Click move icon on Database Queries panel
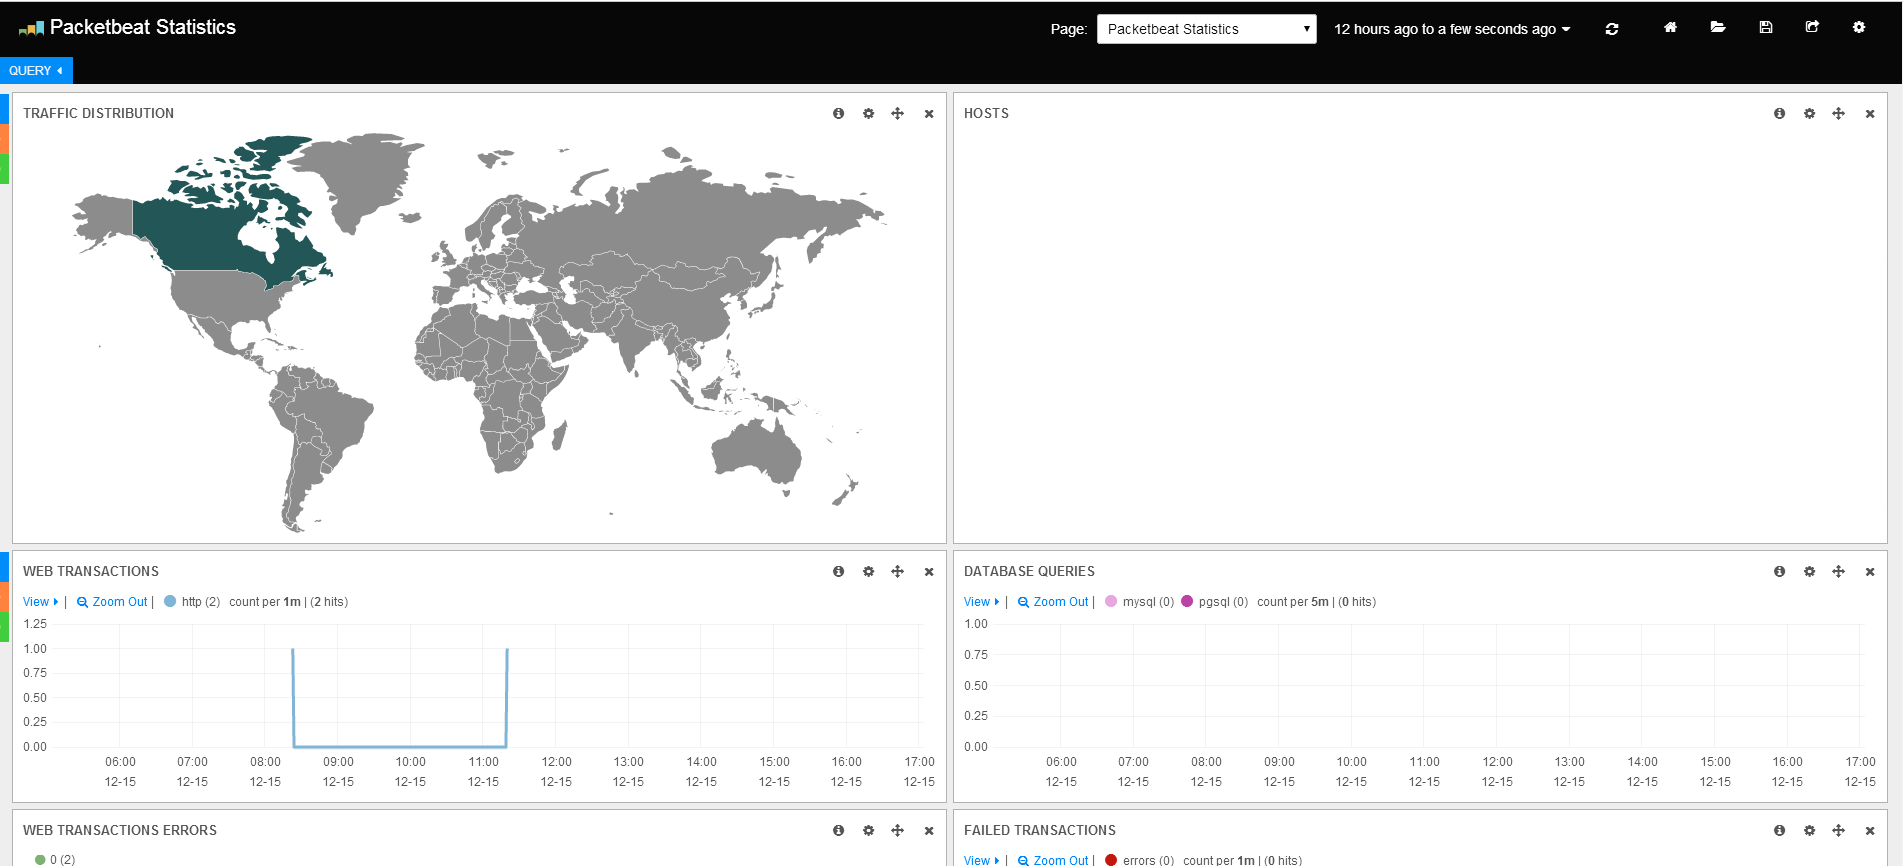1903x866 pixels. coord(1839,572)
